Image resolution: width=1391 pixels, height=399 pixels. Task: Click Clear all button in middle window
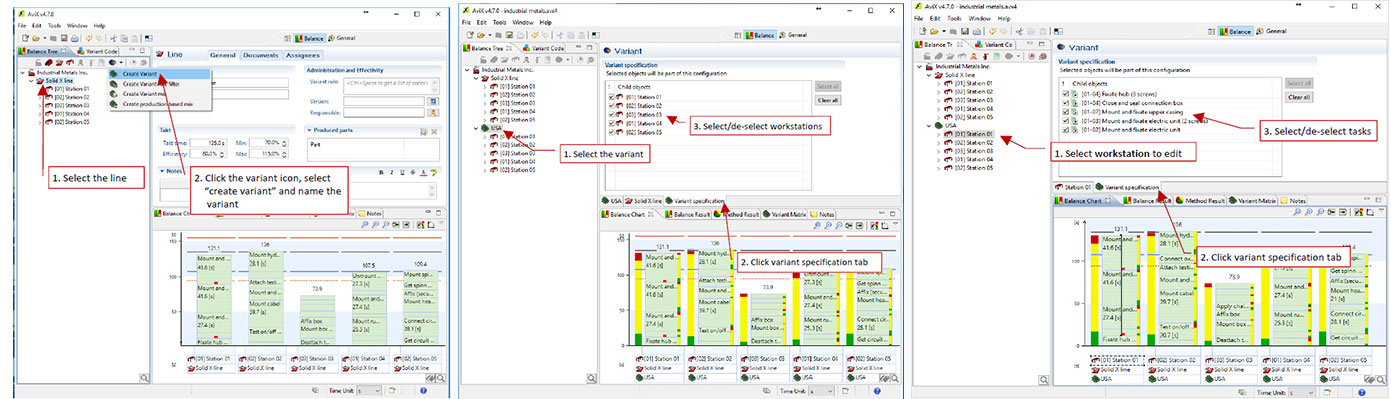[x=828, y=100]
